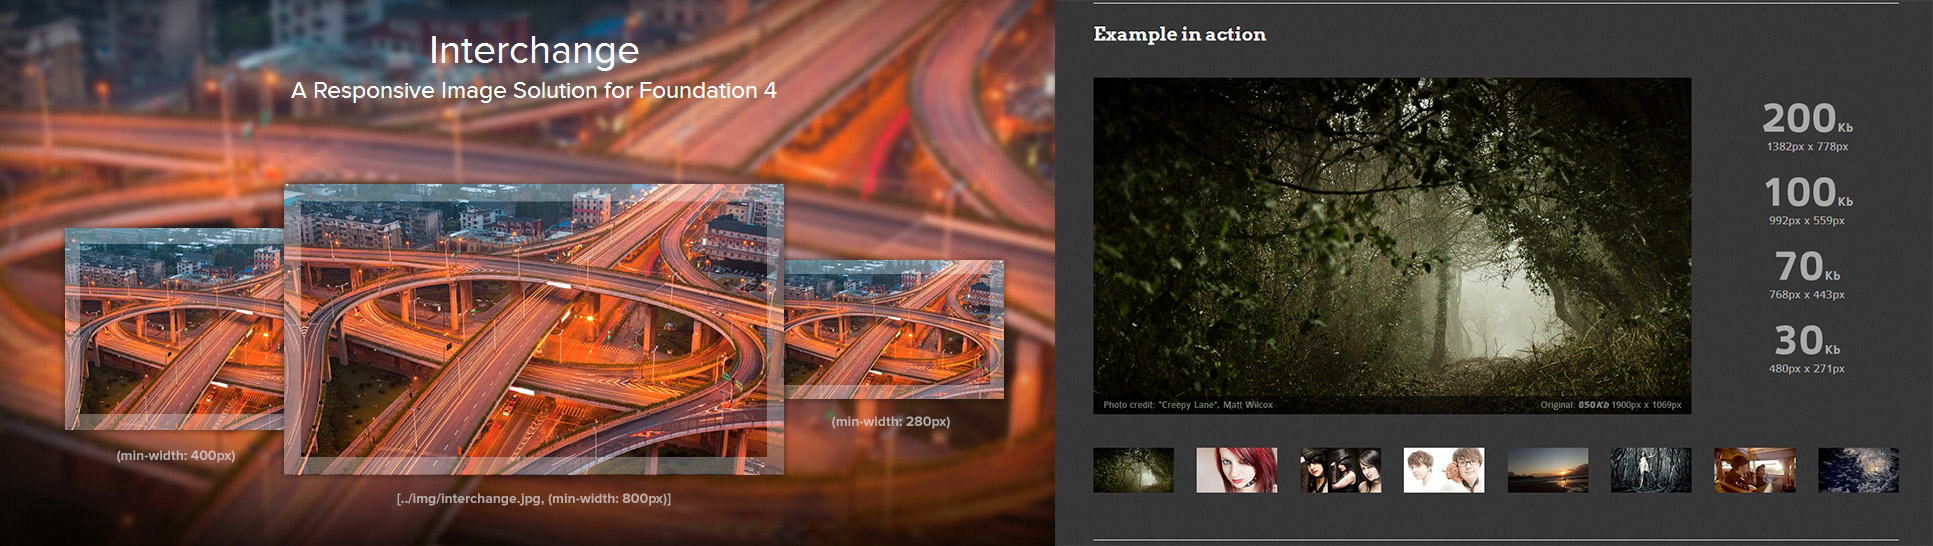
Task: Click the large Creepy Lane forest photo
Action: tap(1392, 246)
